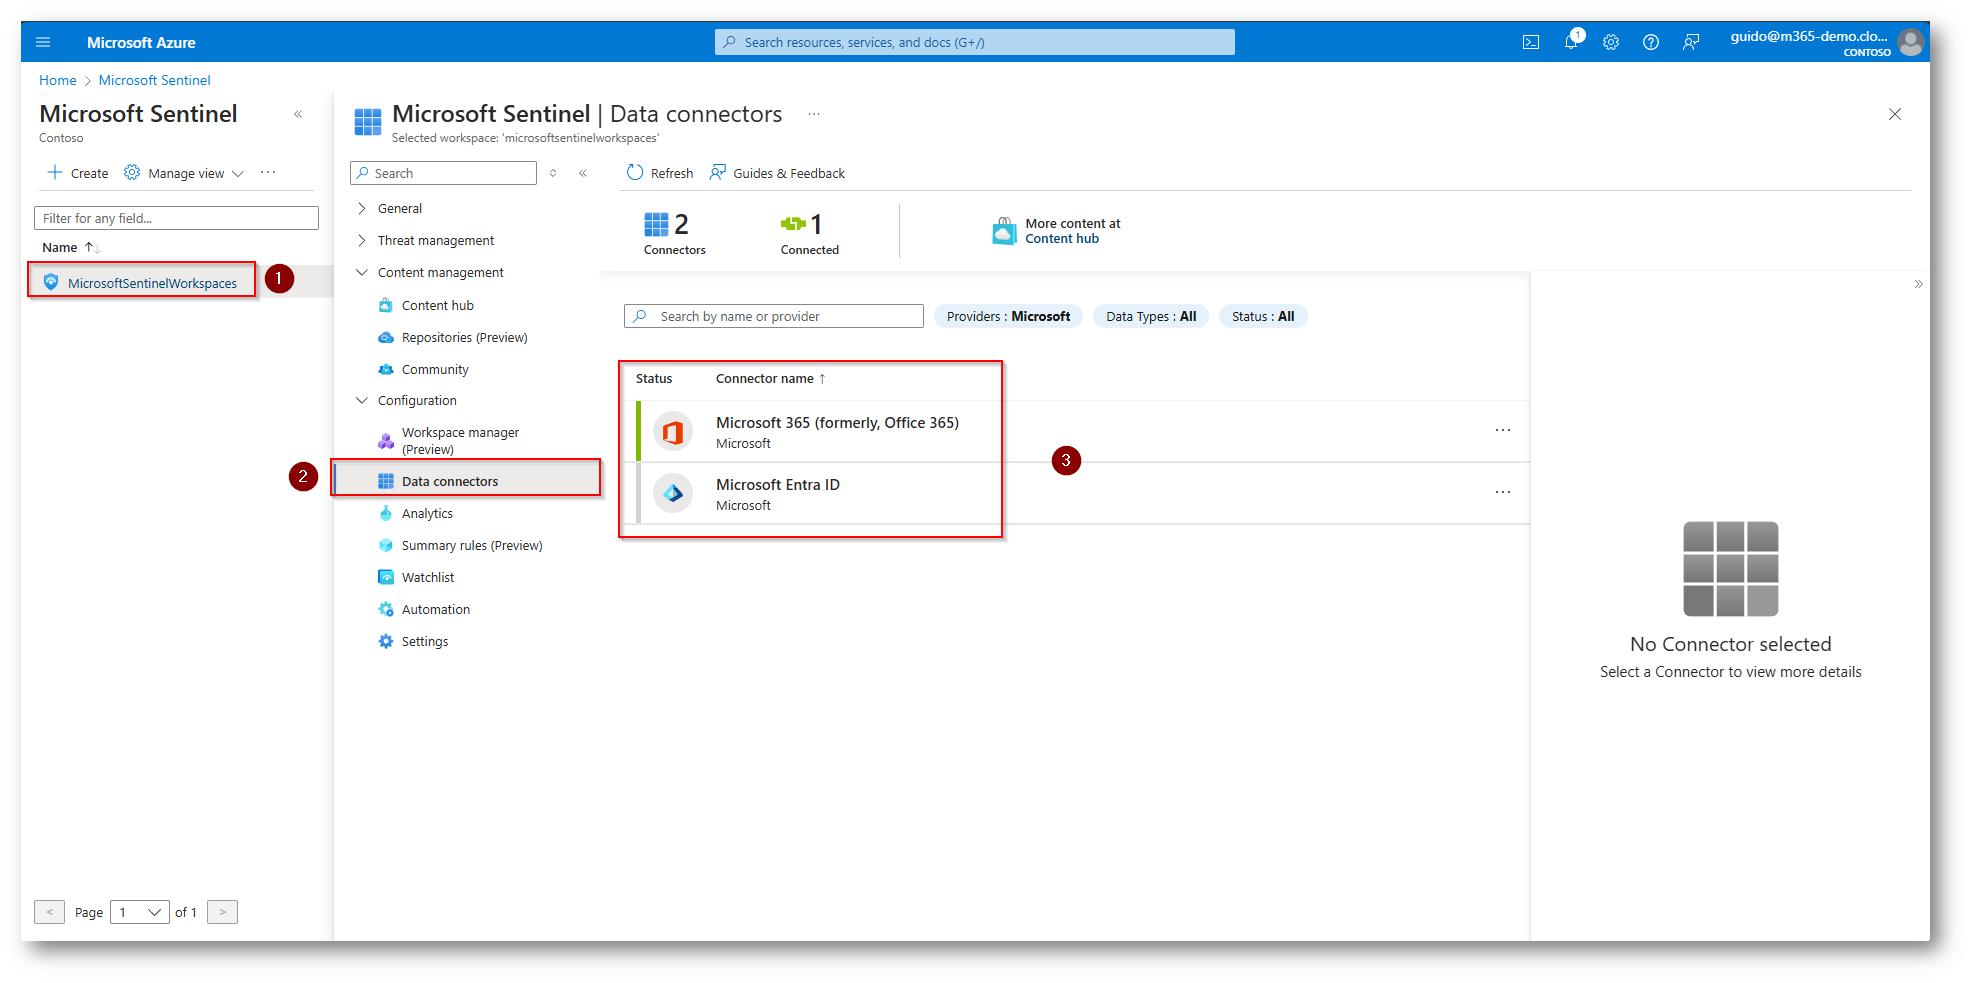Open the Manage view dropdown

(184, 173)
